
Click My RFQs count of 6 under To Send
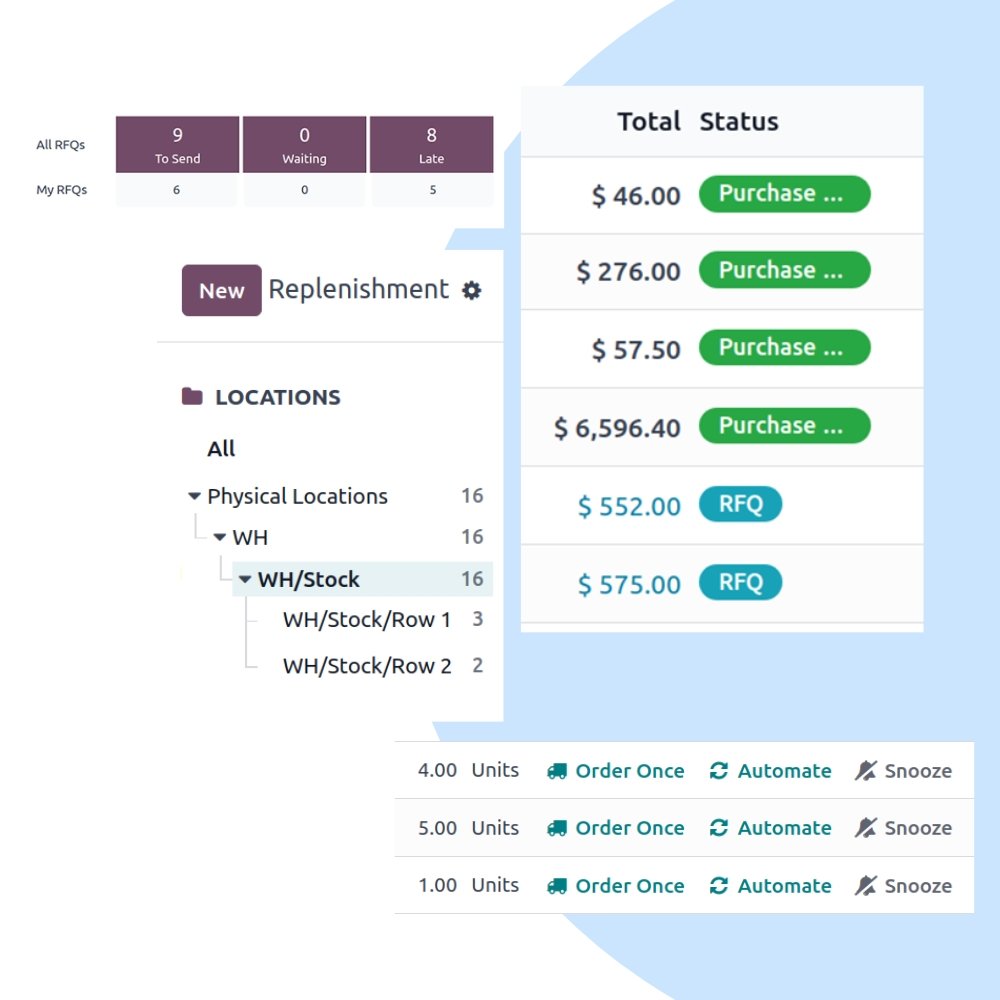(177, 189)
